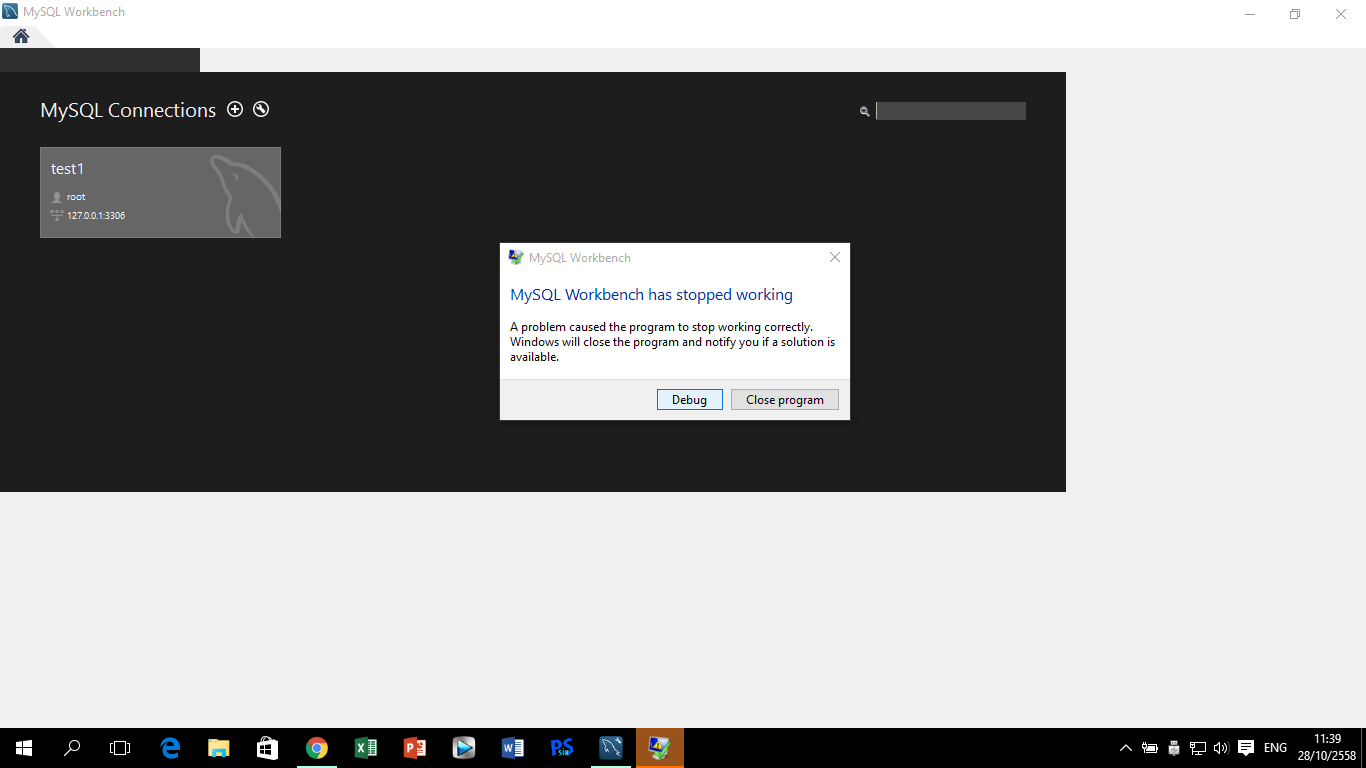The height and width of the screenshot is (768, 1366).
Task: Click the root user label on test1
Action: point(76,197)
